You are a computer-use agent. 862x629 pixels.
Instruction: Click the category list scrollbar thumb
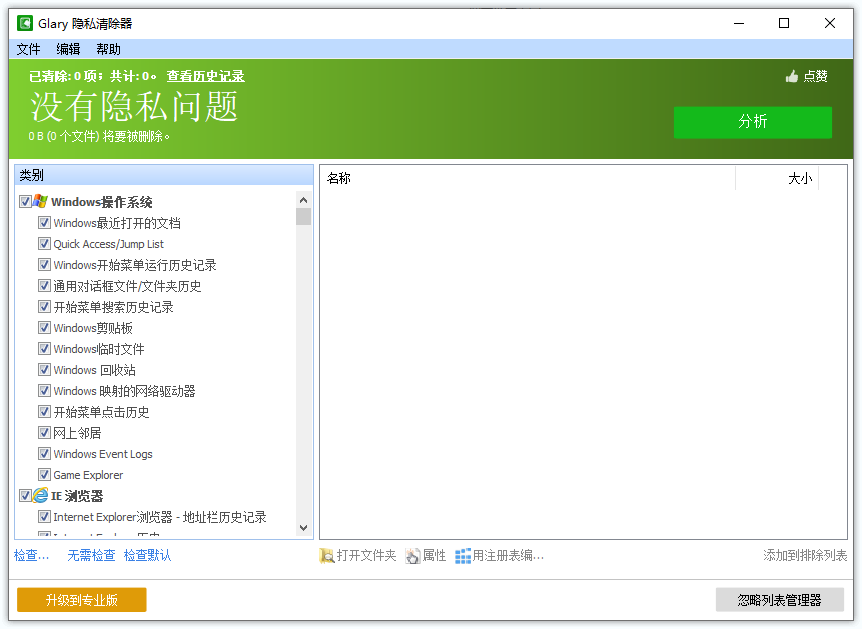point(303,217)
